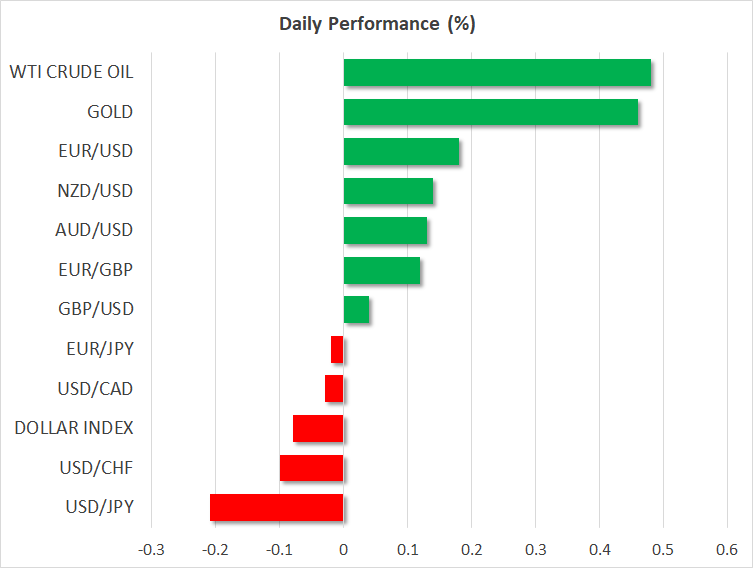Click the GOLD green bar
753x568 pixels.
click(490, 112)
